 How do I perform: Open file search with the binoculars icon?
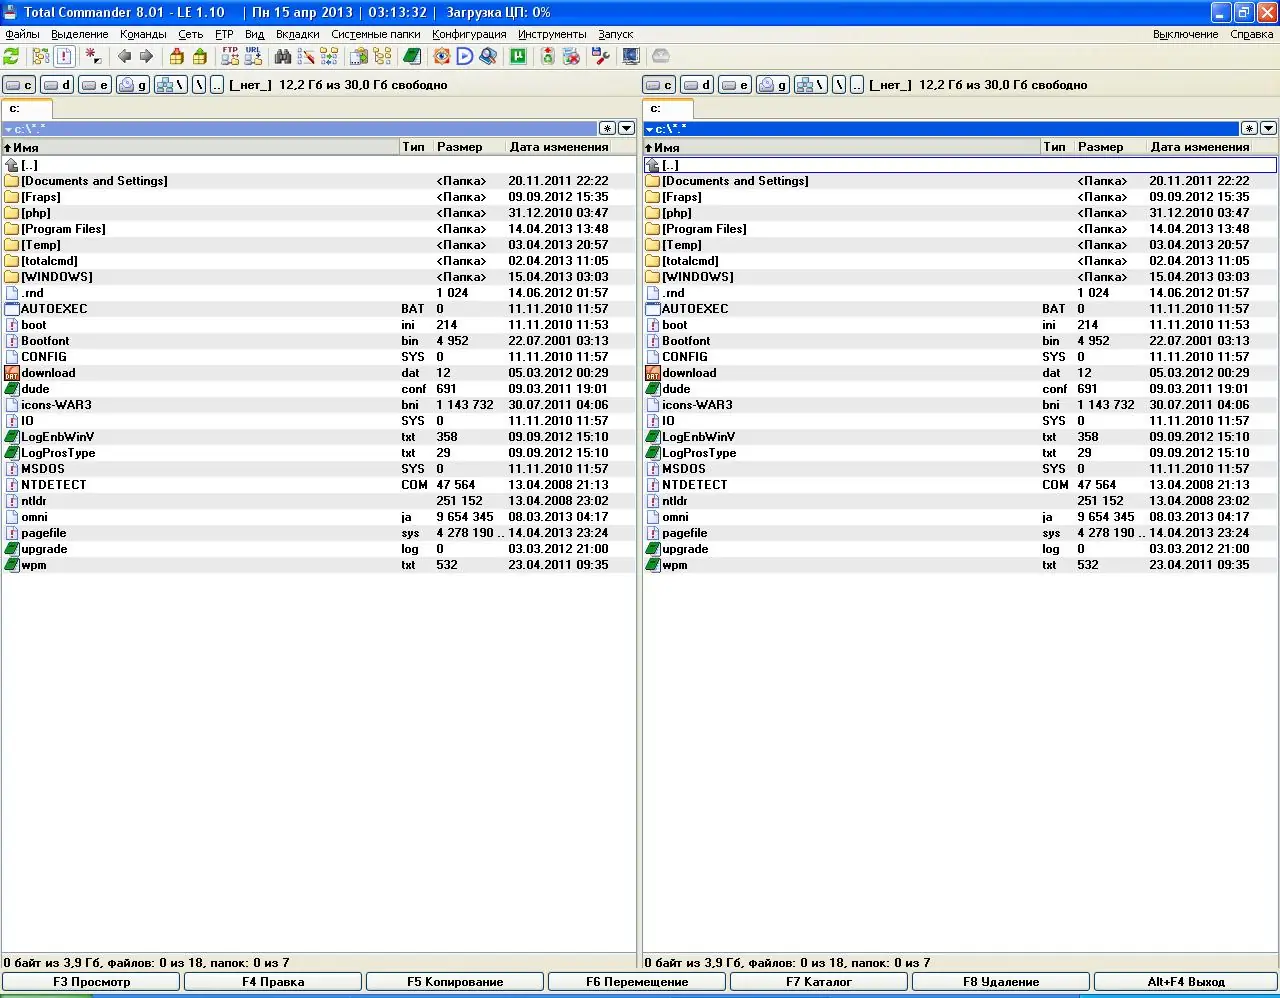pos(283,57)
